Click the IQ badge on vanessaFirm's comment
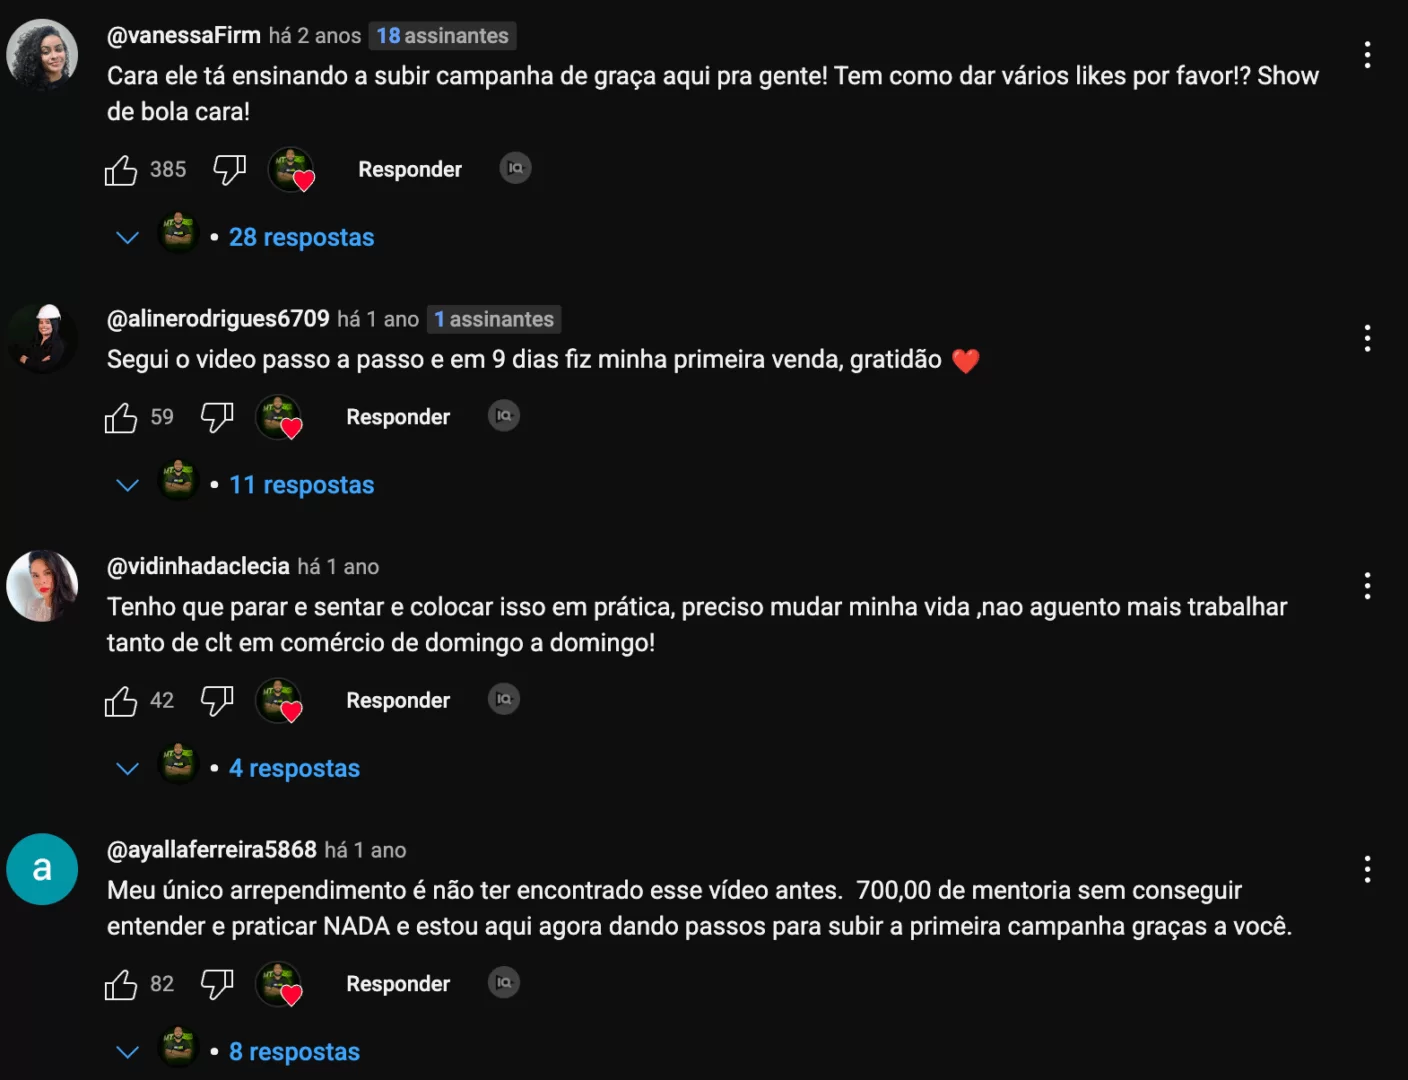Screen dimensions: 1408x1080 point(515,168)
